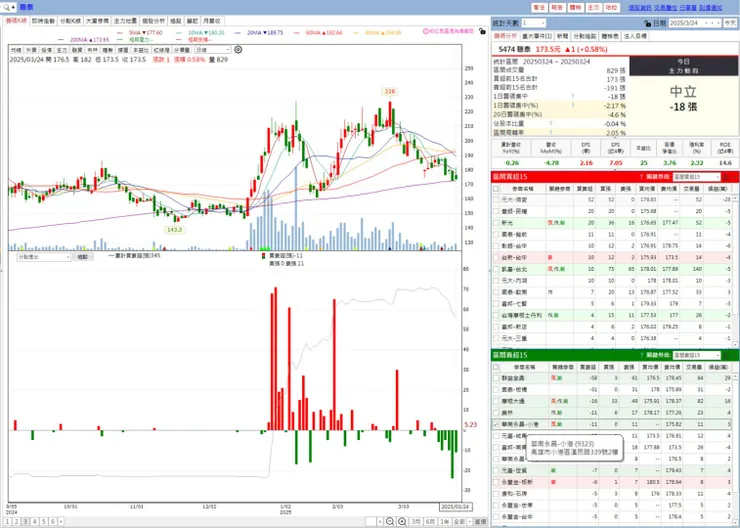Viewport: 740px width, 528px height.
Task: Open the 行事曆 link
Action: [x=688, y=8]
